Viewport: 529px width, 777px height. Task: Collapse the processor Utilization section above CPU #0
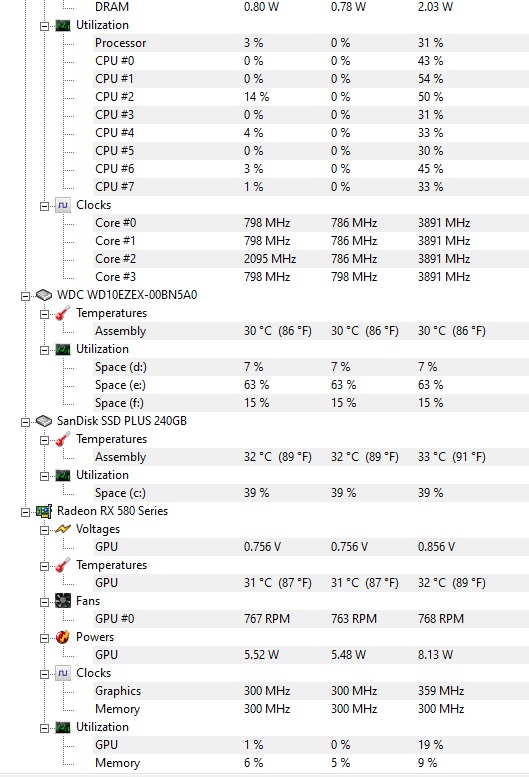tap(45, 26)
